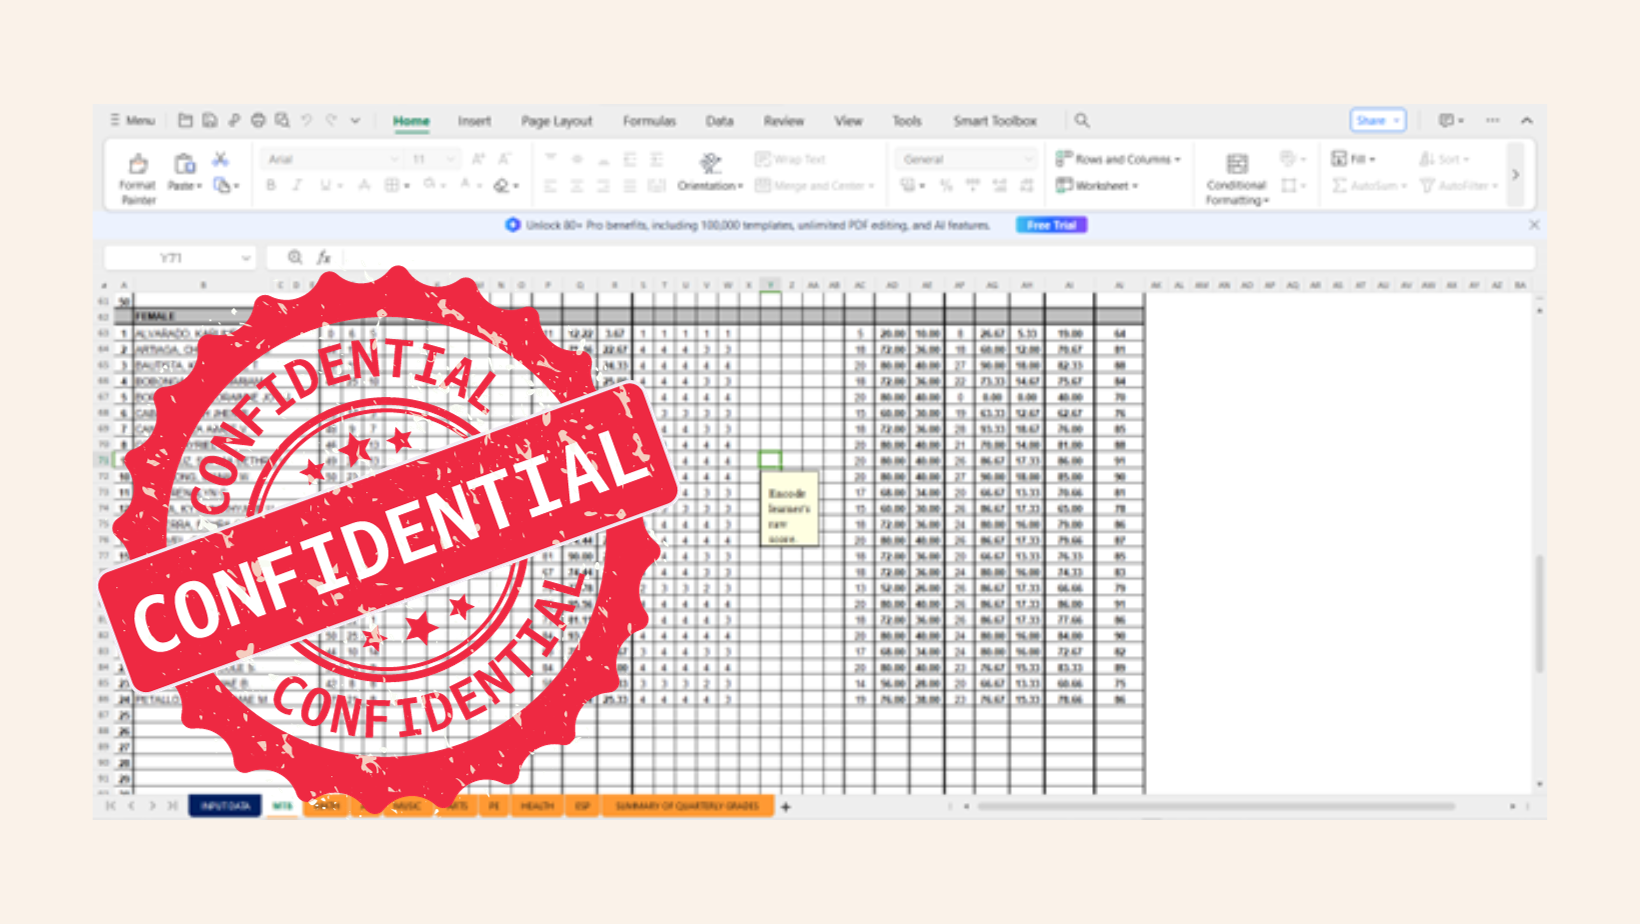Click the search magnifier icon beside Smart Toolbox

[x=1082, y=120]
